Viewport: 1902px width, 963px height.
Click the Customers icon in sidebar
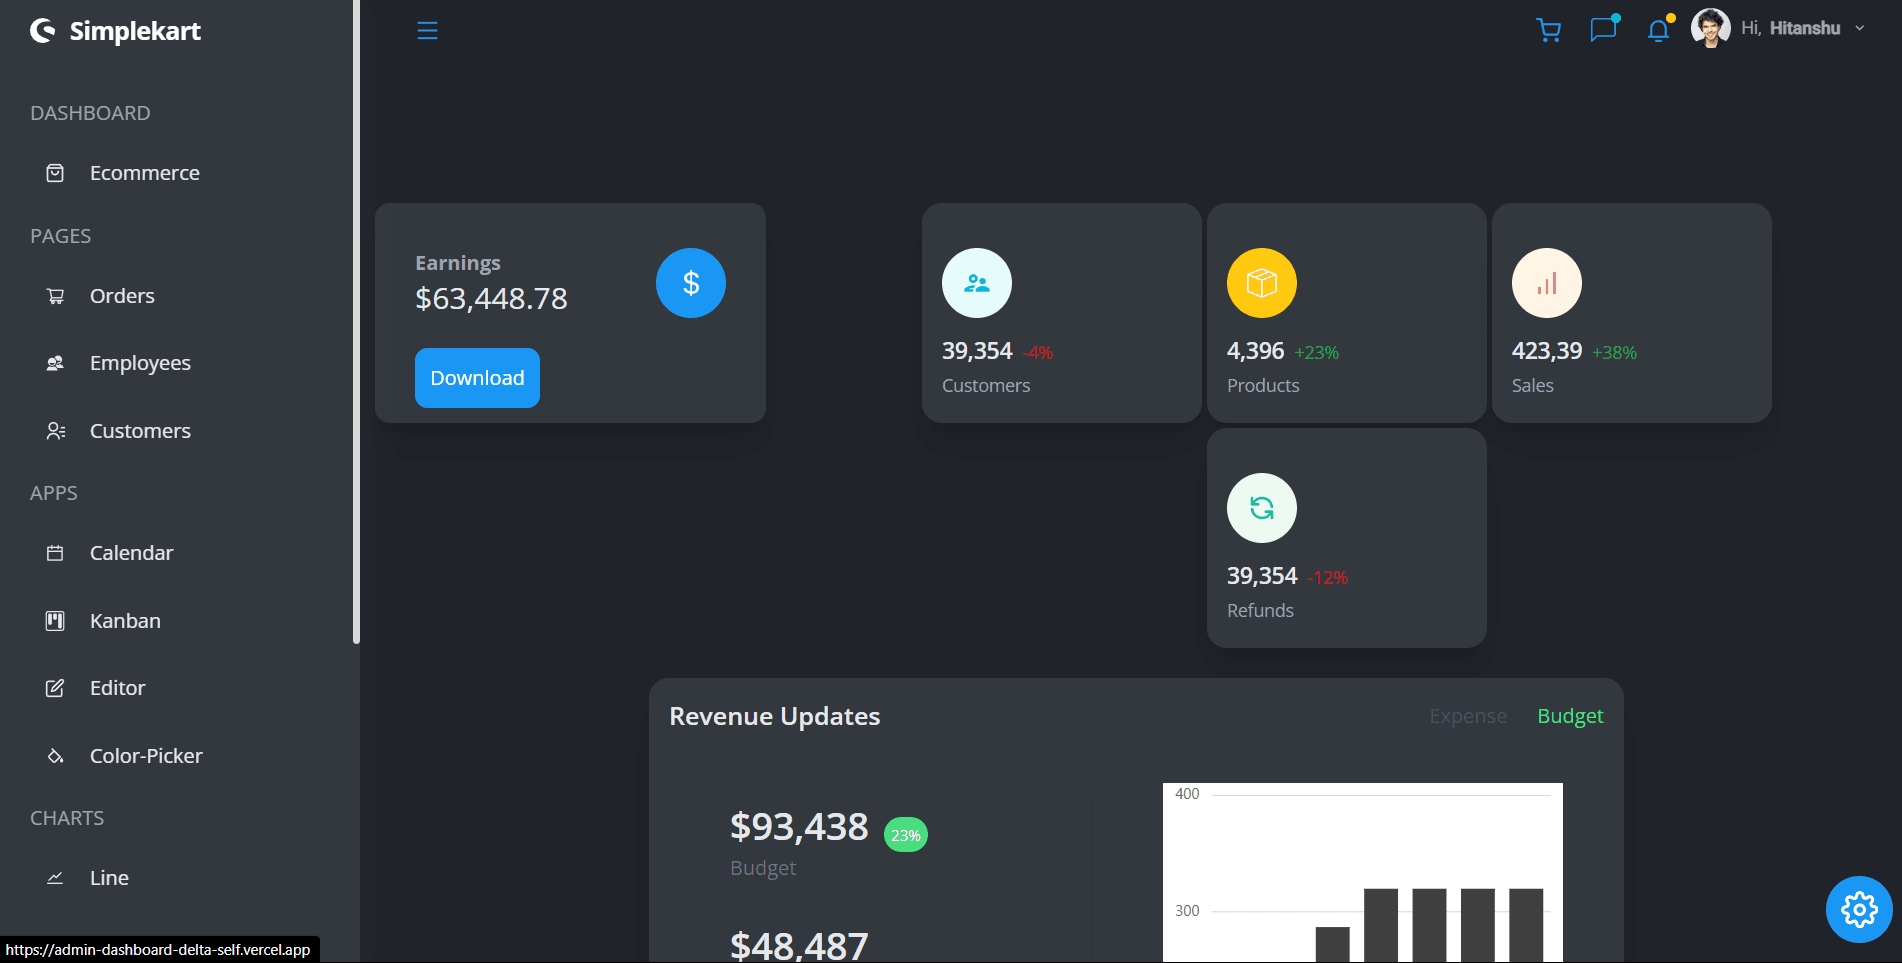(55, 431)
